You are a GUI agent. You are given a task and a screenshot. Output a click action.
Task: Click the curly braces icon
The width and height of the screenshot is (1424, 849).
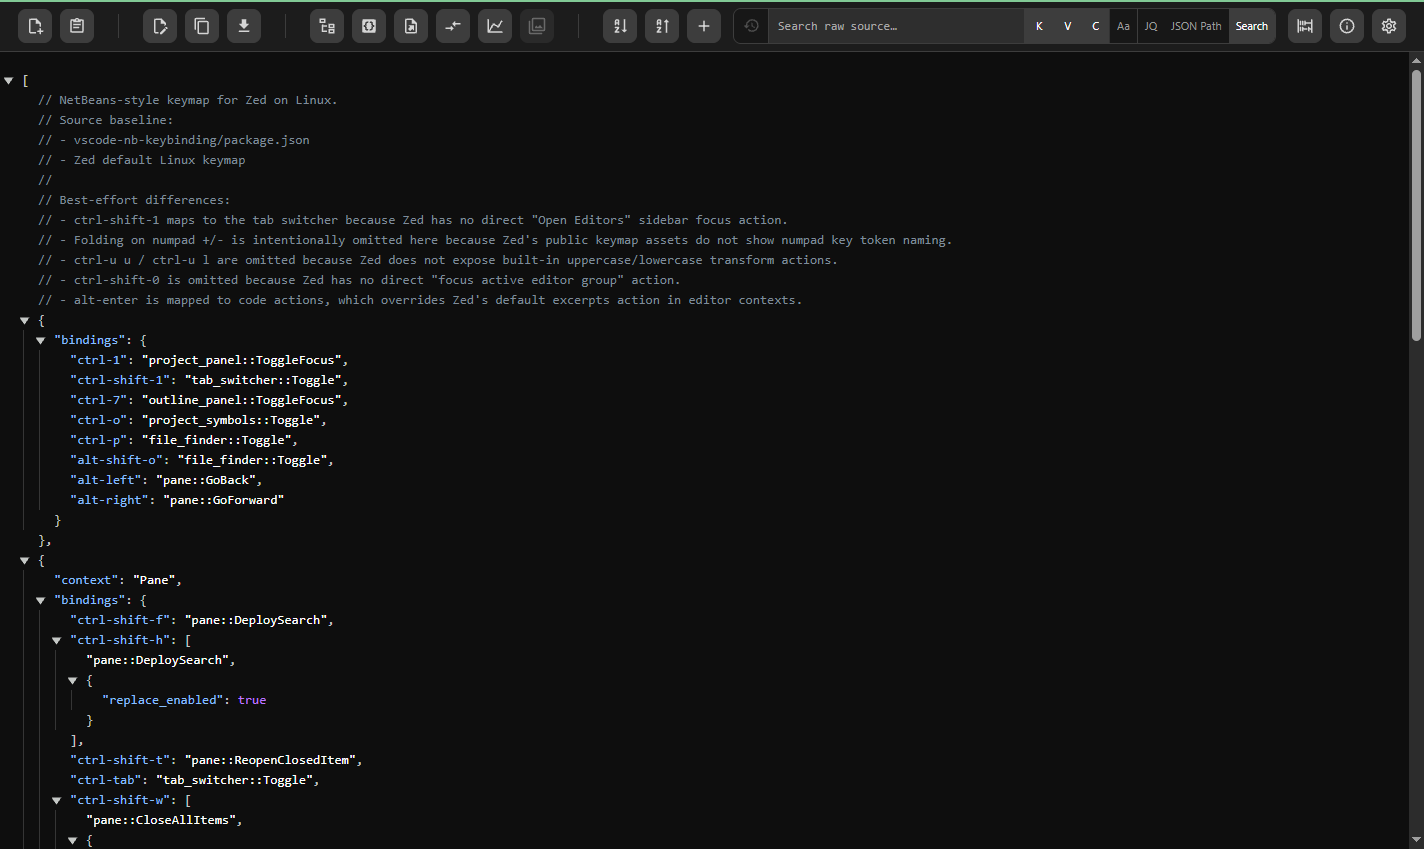point(369,27)
